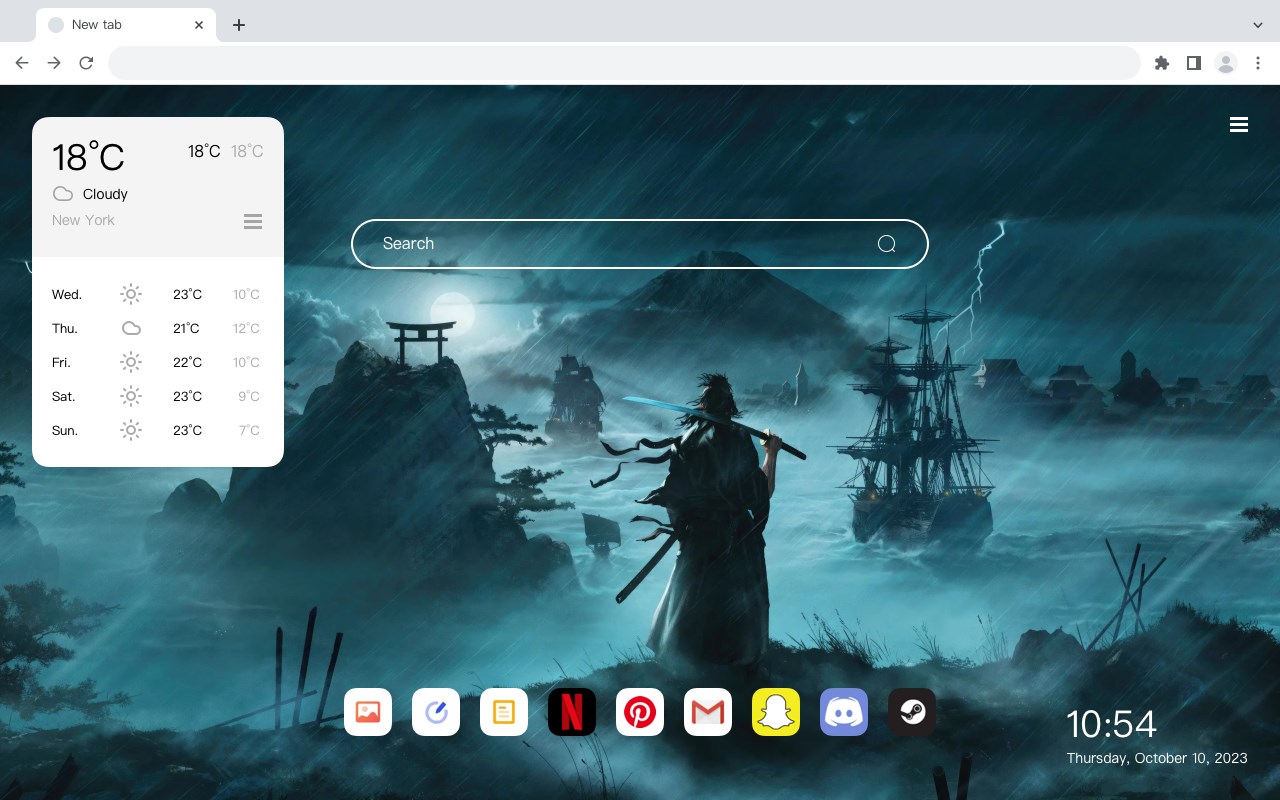This screenshot has width=1280, height=800.
Task: Reload the current page
Action: pos(86,63)
